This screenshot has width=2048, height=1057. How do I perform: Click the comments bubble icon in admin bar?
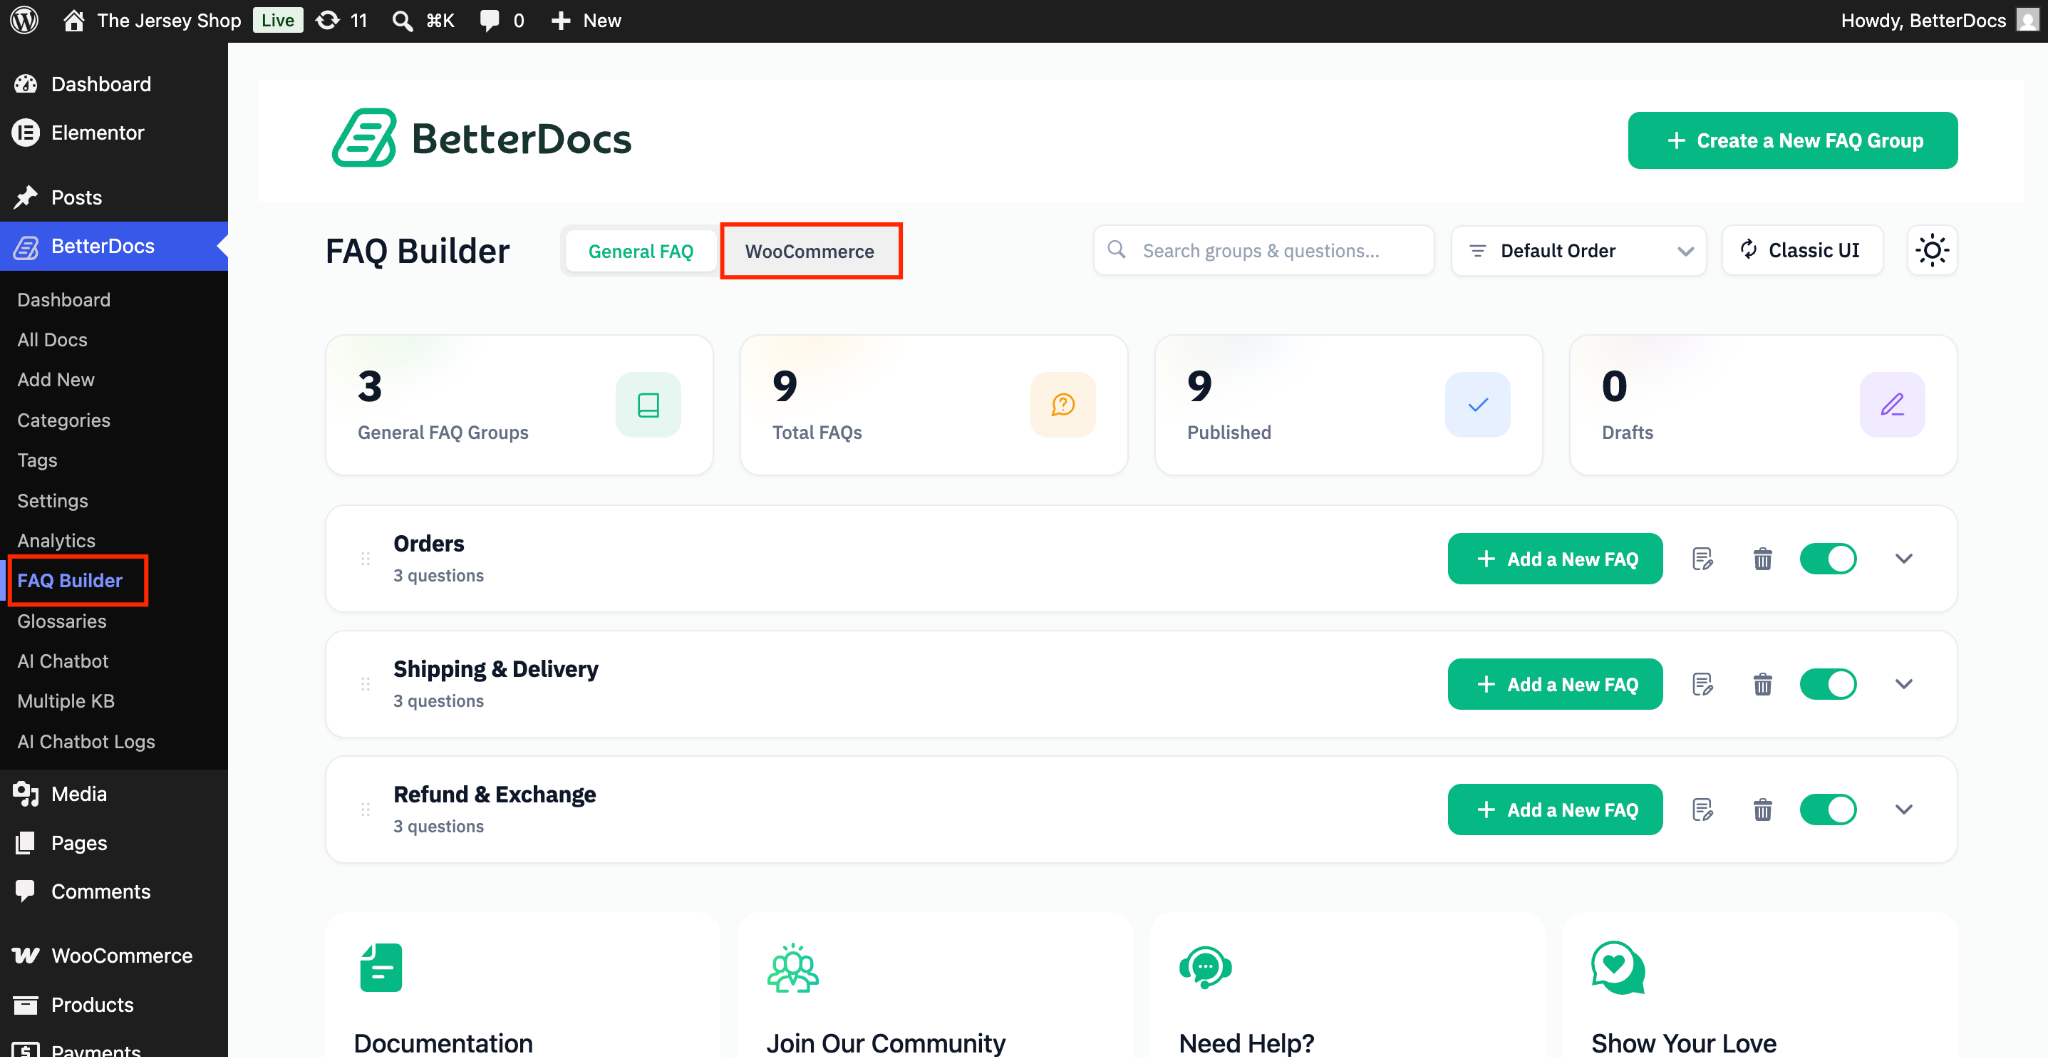[x=490, y=21]
